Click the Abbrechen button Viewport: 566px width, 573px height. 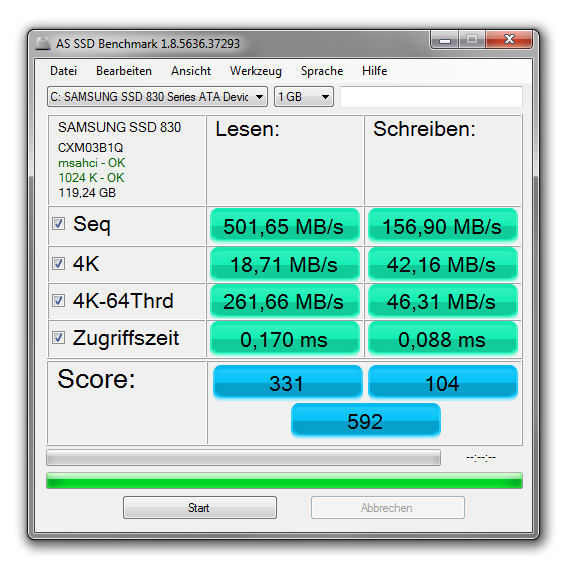[388, 508]
